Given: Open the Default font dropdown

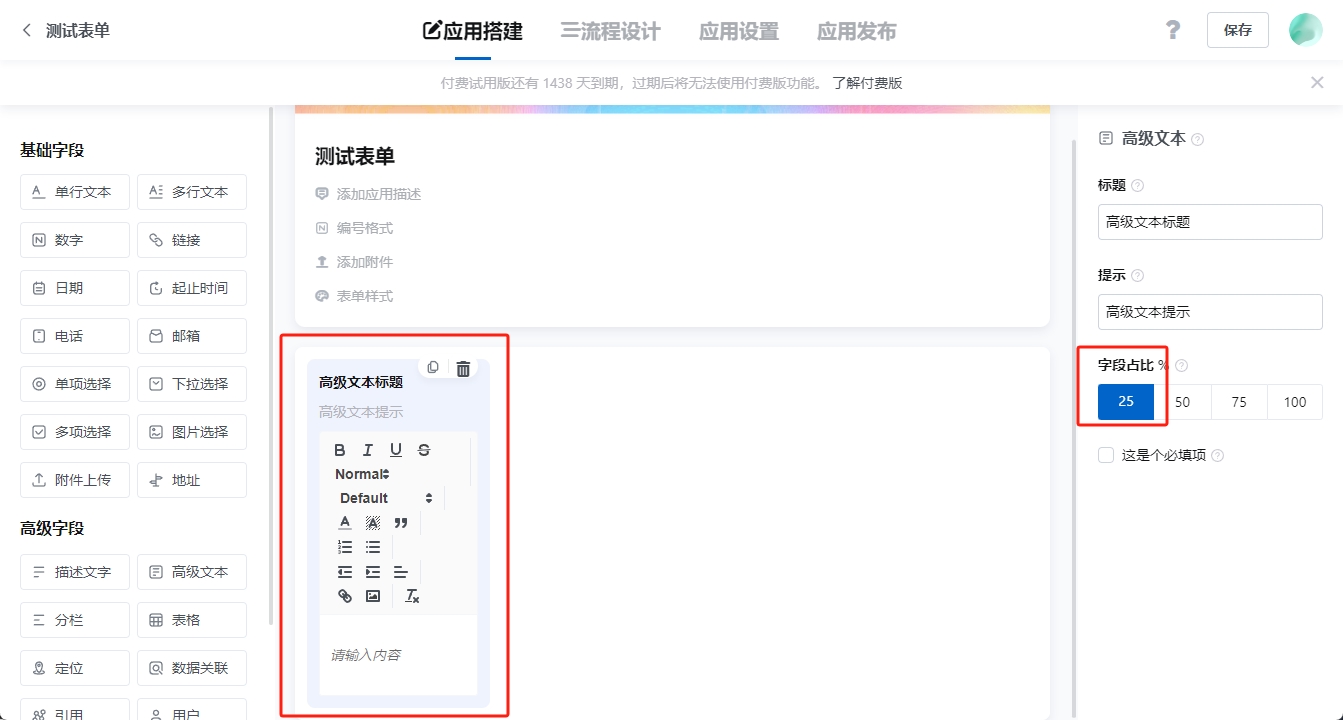Looking at the screenshot, I should 386,498.
